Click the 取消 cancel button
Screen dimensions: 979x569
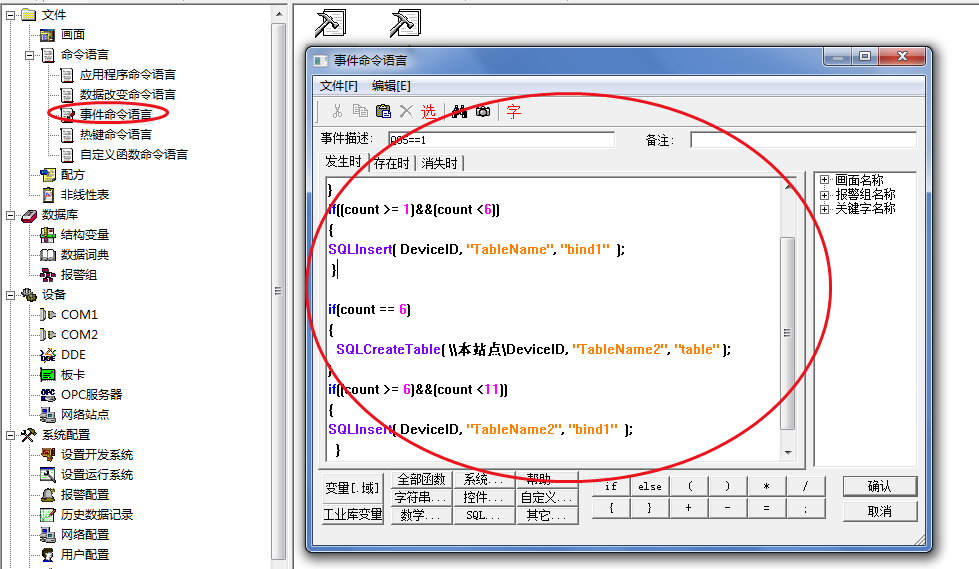pos(880,512)
